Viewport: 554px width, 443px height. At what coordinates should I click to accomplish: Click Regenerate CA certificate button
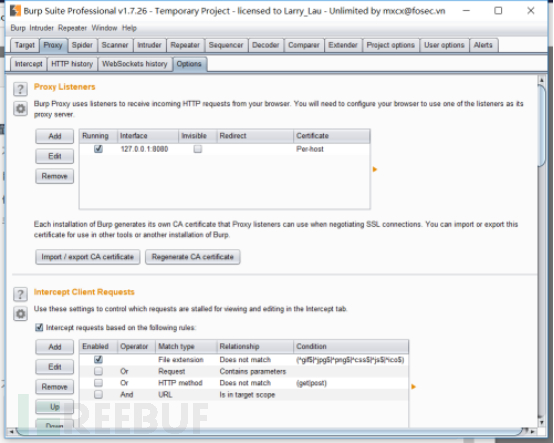click(193, 257)
